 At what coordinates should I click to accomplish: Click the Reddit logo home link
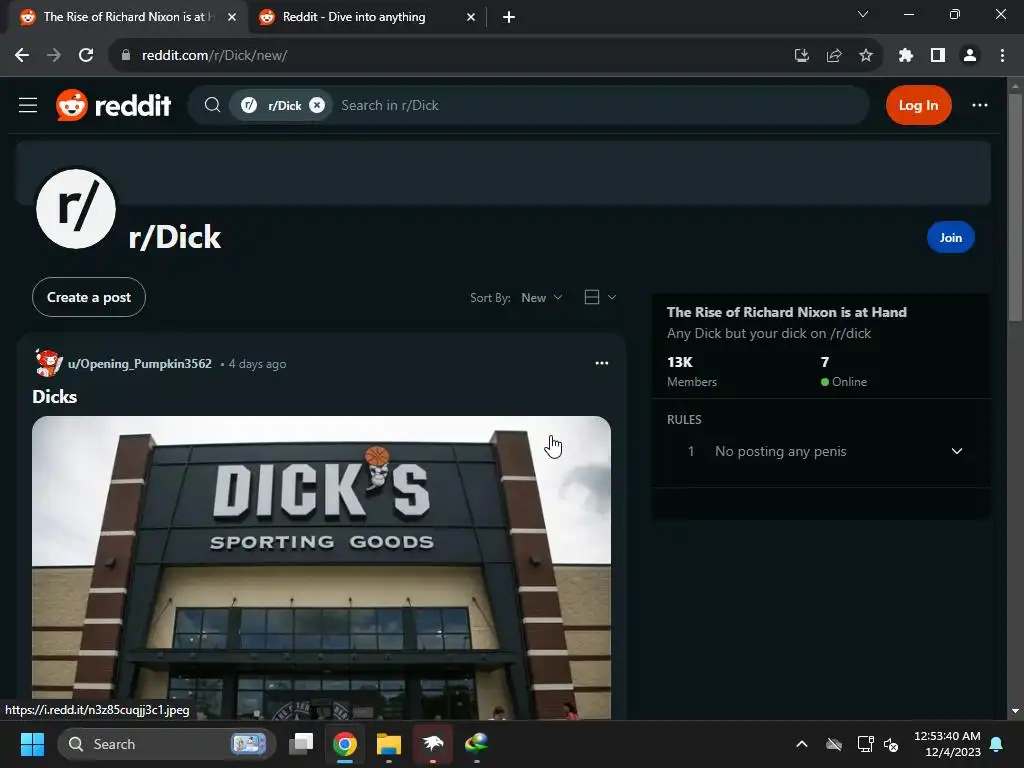click(x=114, y=105)
